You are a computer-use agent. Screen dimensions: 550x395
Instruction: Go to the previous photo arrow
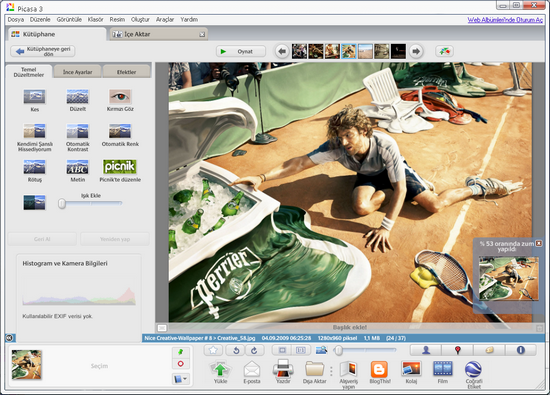(282, 51)
